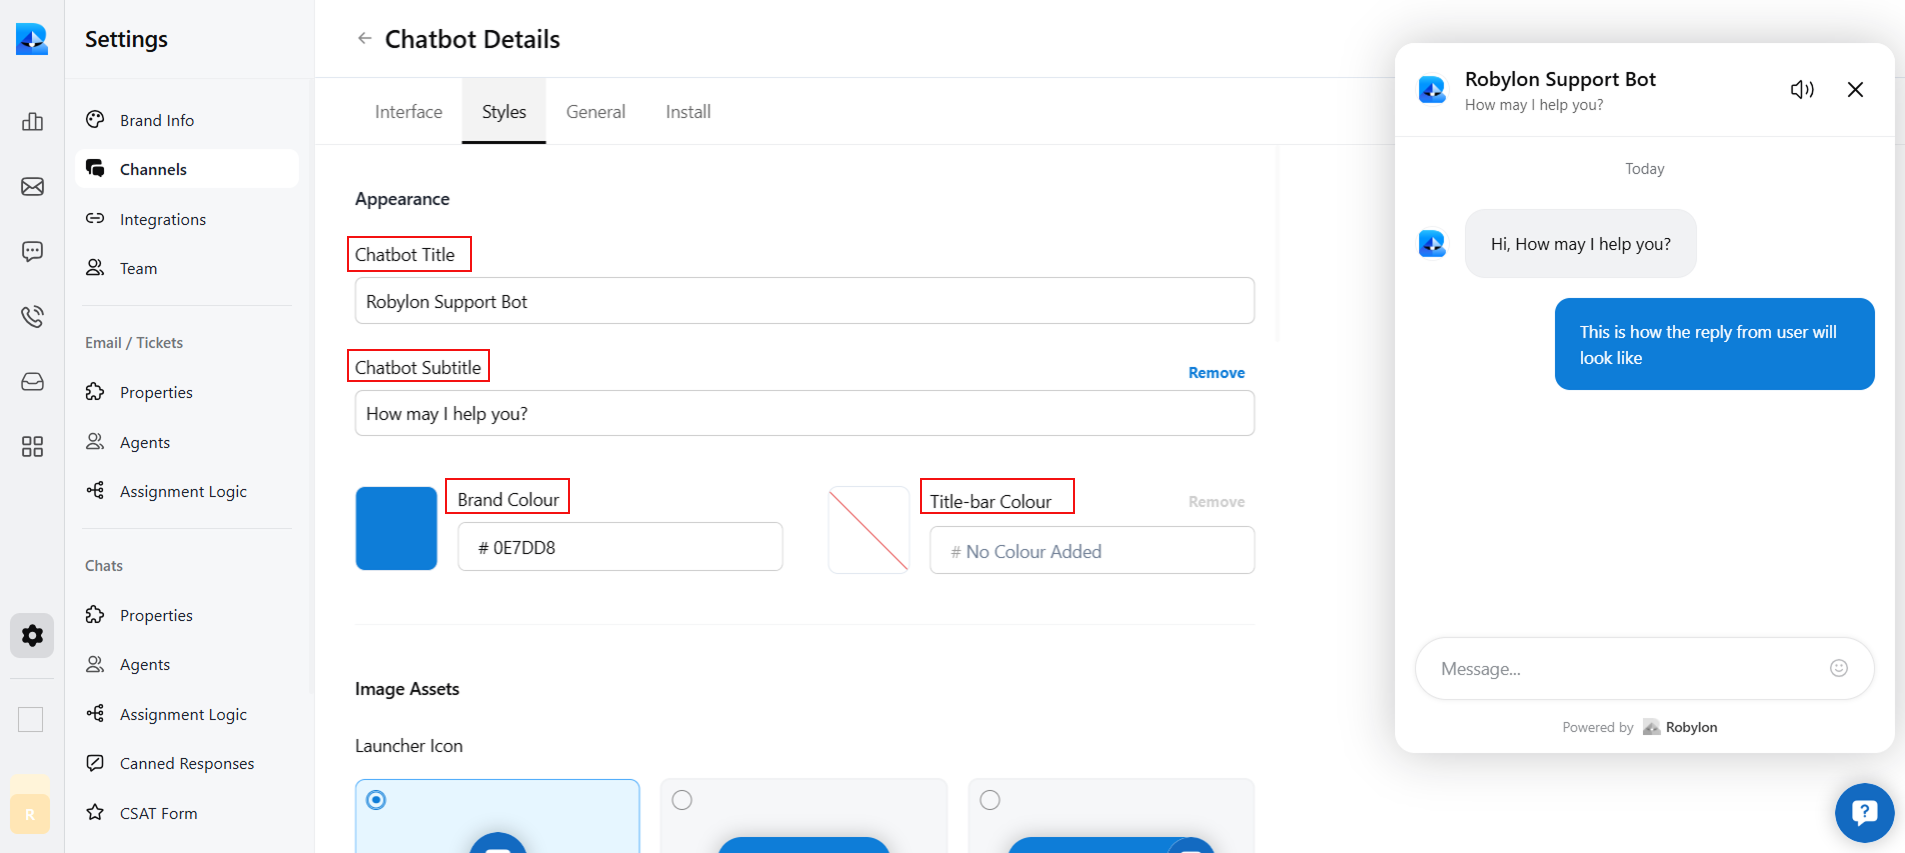Go back using the arrow beside Chatbot Details
The height and width of the screenshot is (853, 1905).
pyautogui.click(x=364, y=39)
